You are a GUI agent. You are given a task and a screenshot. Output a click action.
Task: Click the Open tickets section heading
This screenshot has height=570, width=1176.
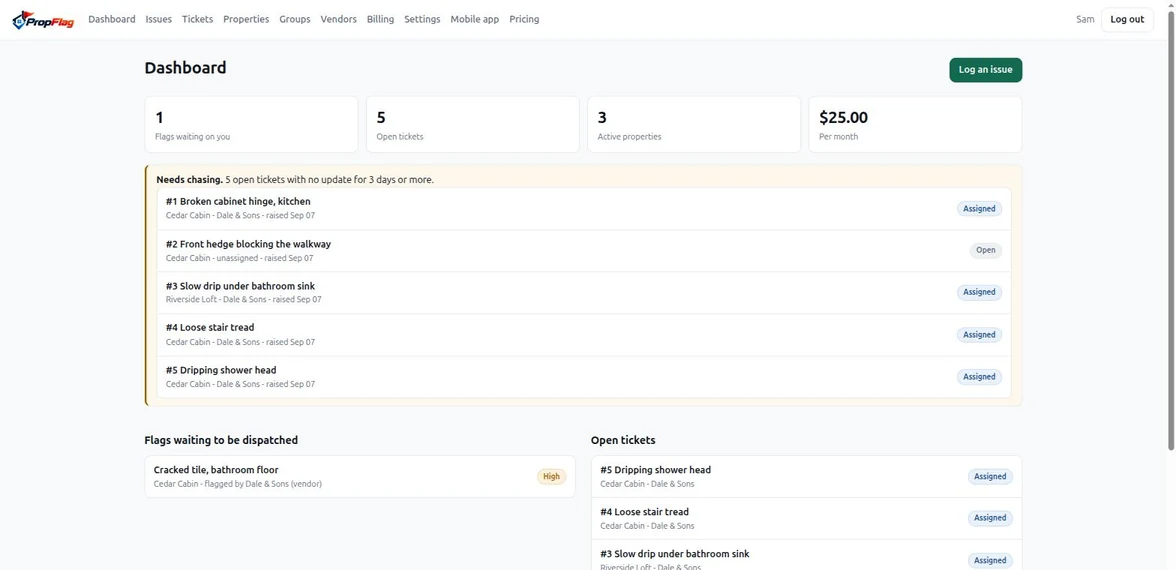click(x=623, y=440)
